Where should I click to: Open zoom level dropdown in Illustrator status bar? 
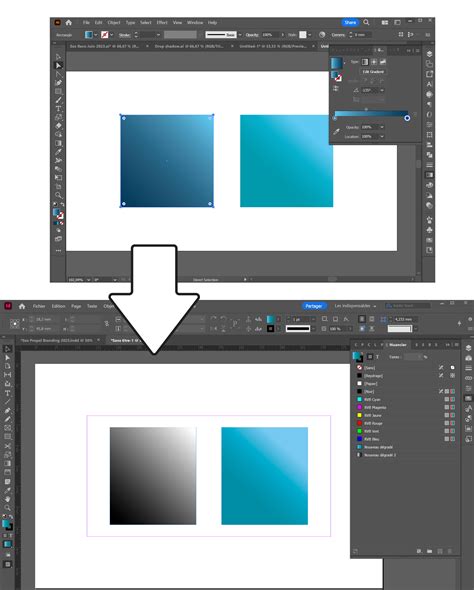click(x=88, y=280)
